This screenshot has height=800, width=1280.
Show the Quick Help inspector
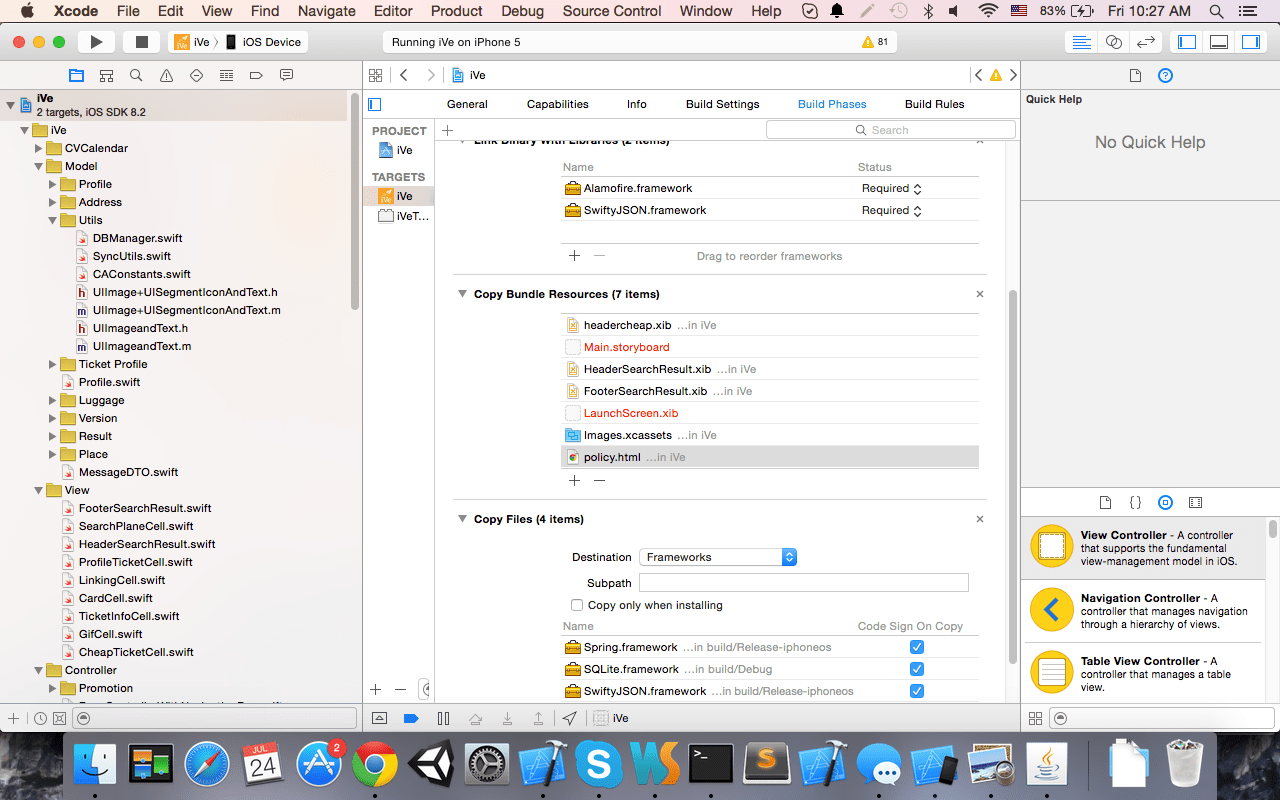point(1165,75)
